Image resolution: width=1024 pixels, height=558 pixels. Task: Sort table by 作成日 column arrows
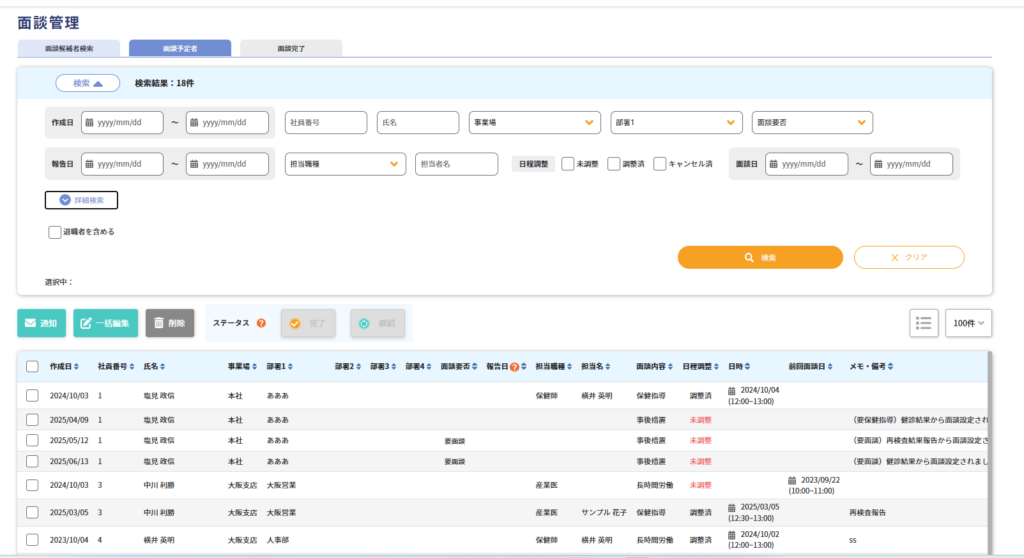click(x=77, y=367)
